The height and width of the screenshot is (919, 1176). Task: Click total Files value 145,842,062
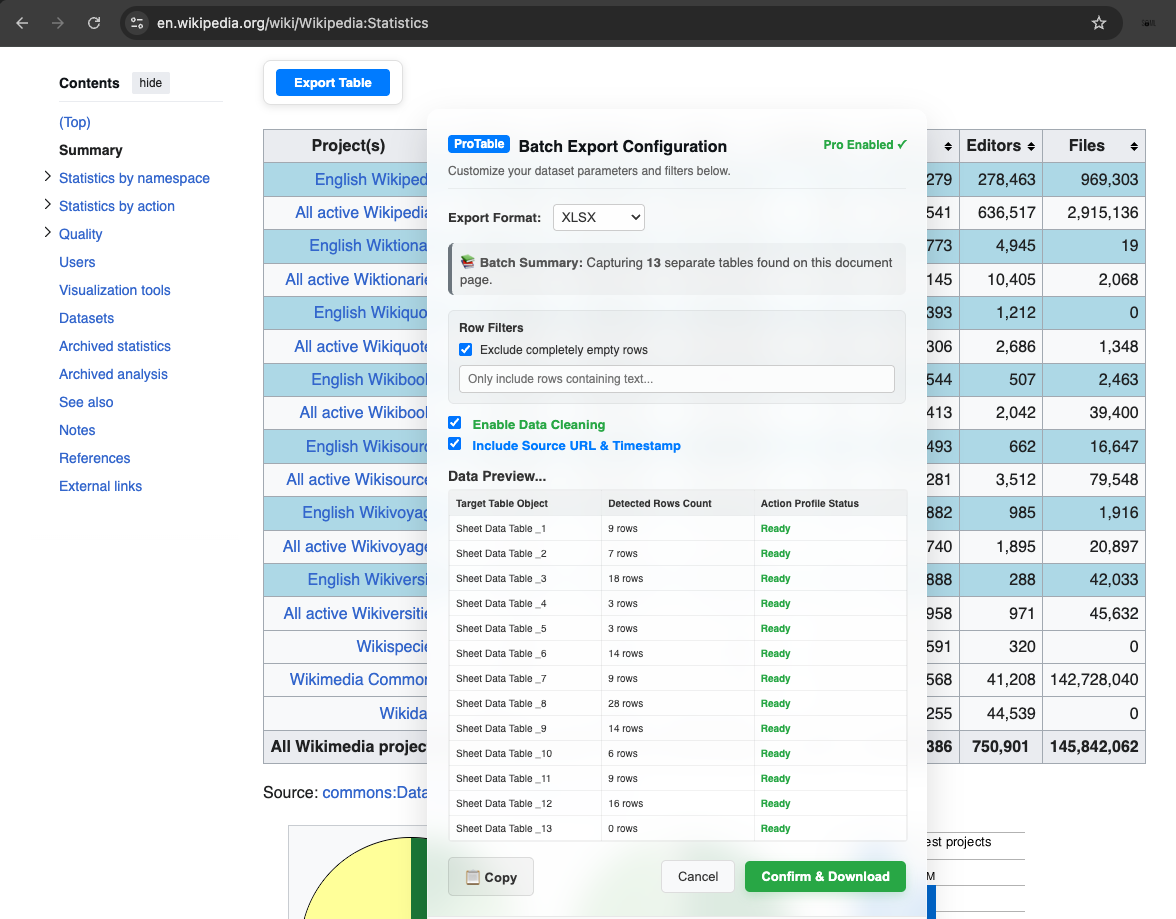coord(1094,746)
